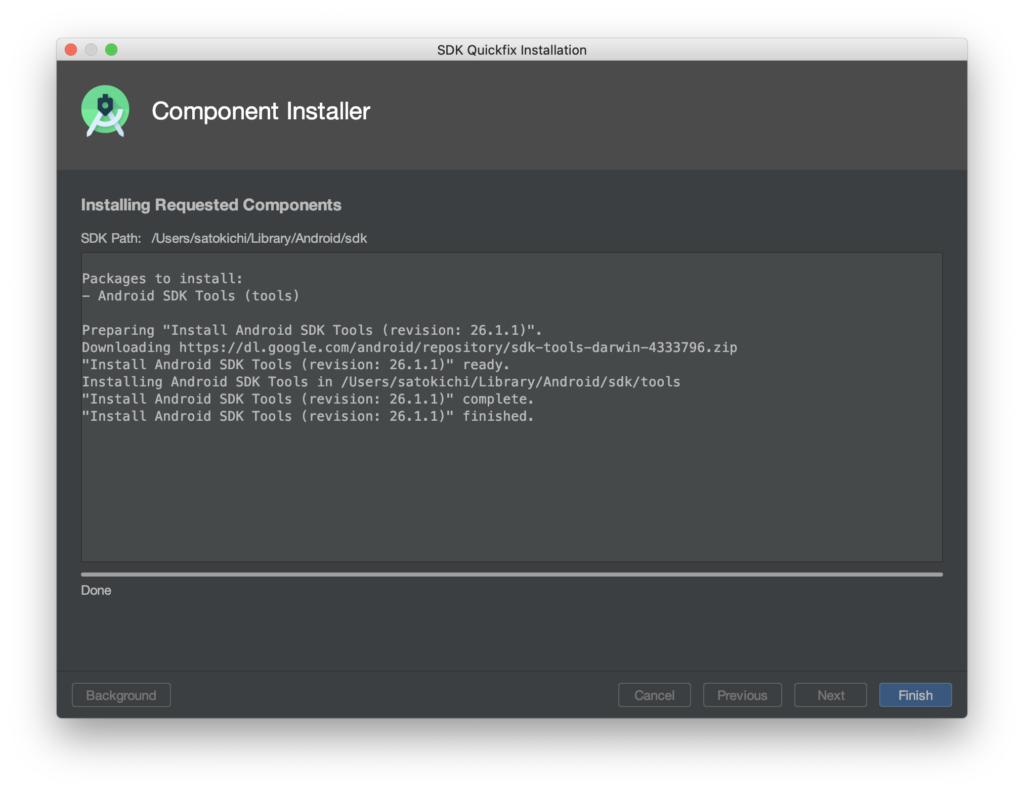
Task: Click the Android Studio logo icon
Action: pyautogui.click(x=105, y=111)
